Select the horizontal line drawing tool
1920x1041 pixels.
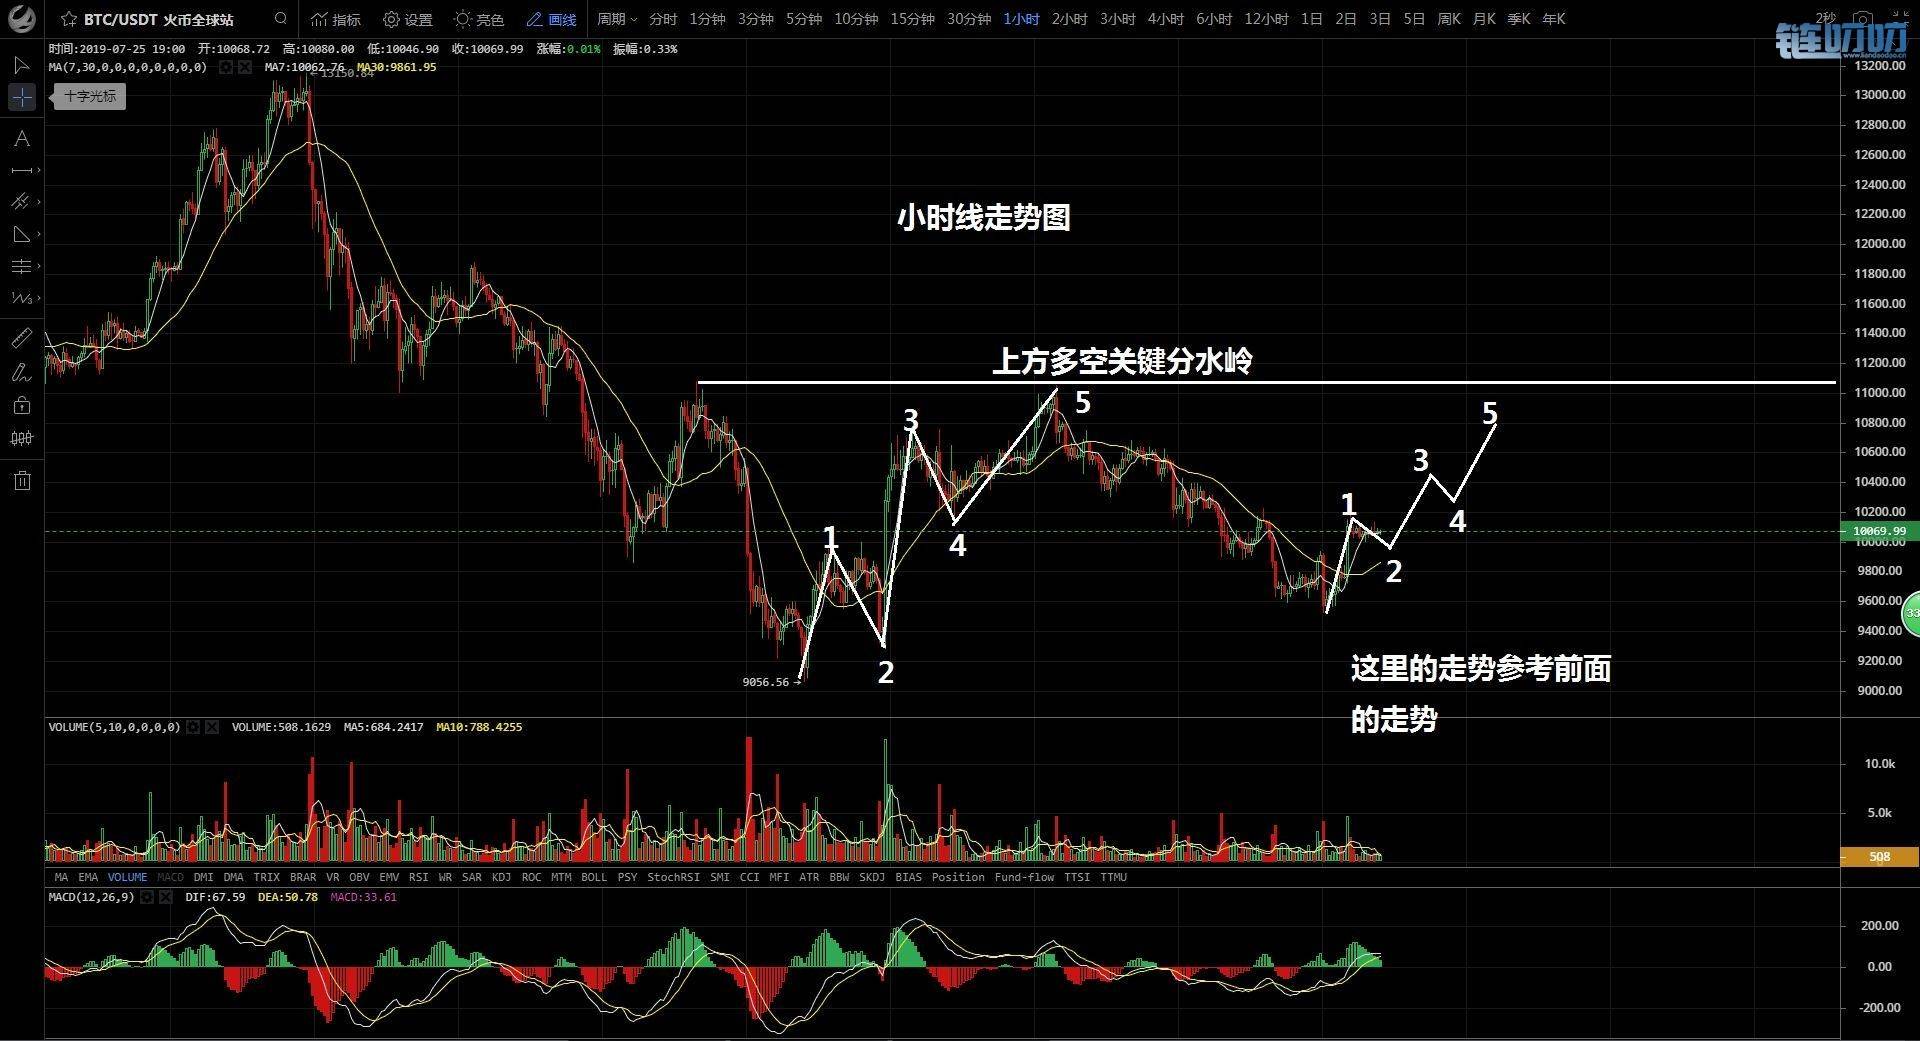22,170
